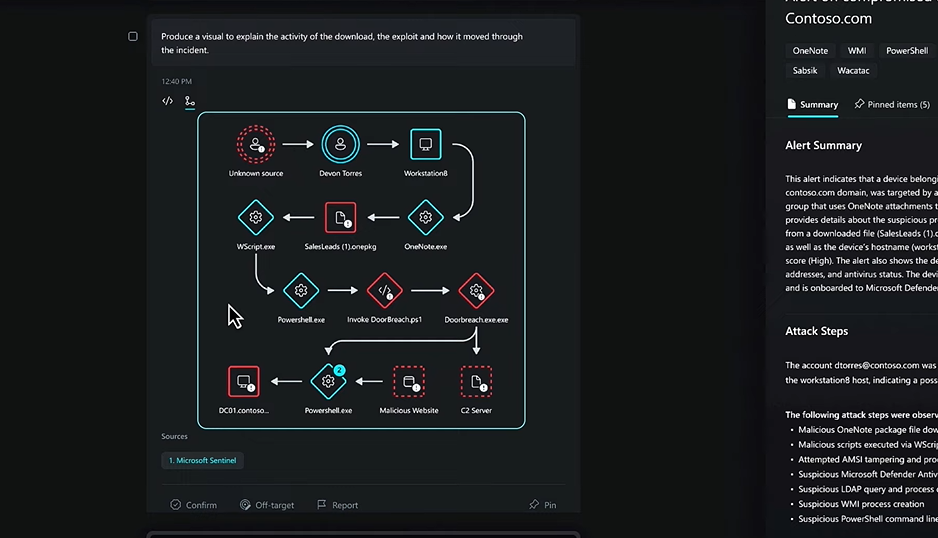The width and height of the screenshot is (938, 538).
Task: Open the Pinned items (5) tab
Action: pos(892,104)
